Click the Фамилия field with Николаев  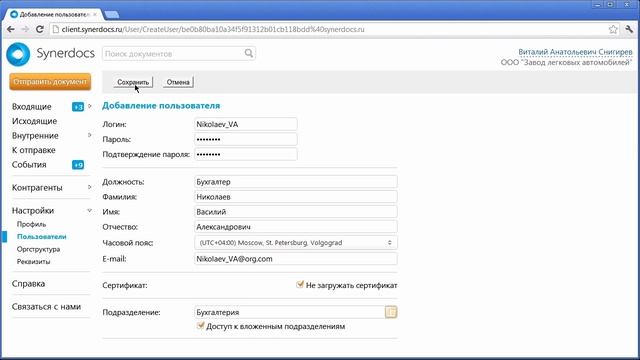[x=296, y=197]
